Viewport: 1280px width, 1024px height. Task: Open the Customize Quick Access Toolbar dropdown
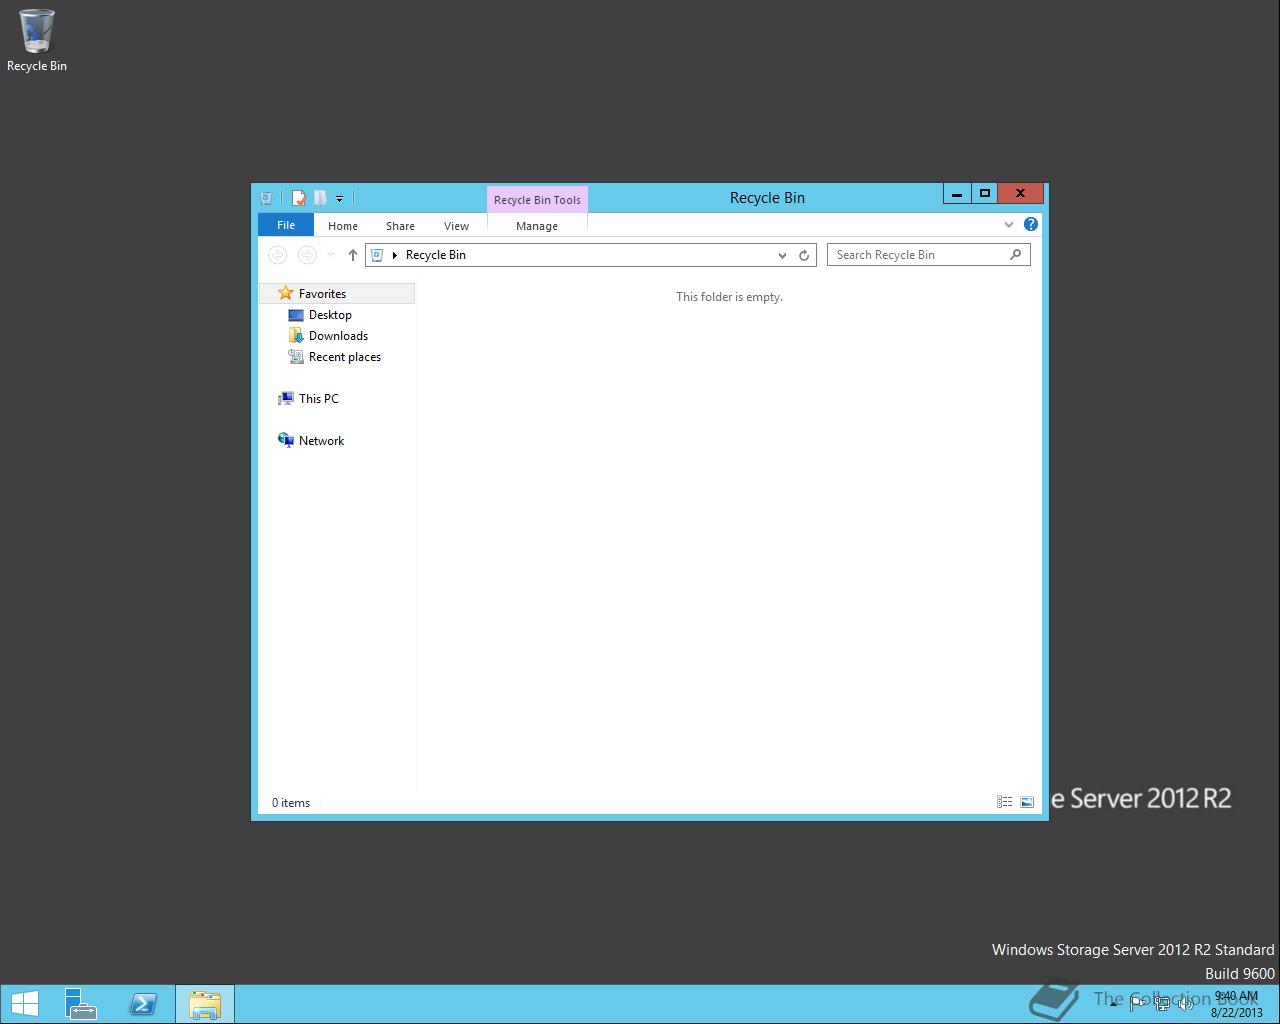[x=339, y=199]
